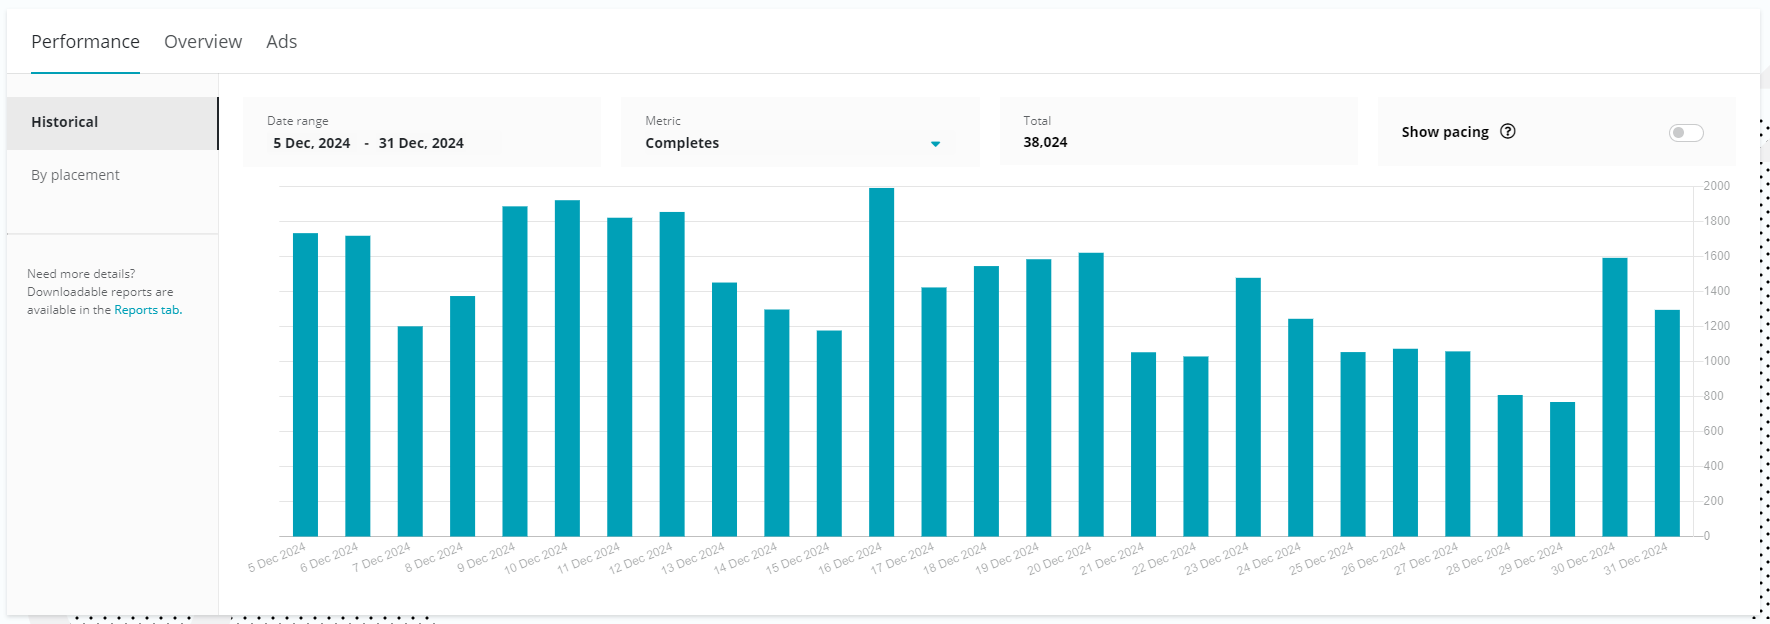The height and width of the screenshot is (624, 1770).
Task: Click the start date 5 Dec, 2024
Action: click(x=311, y=143)
